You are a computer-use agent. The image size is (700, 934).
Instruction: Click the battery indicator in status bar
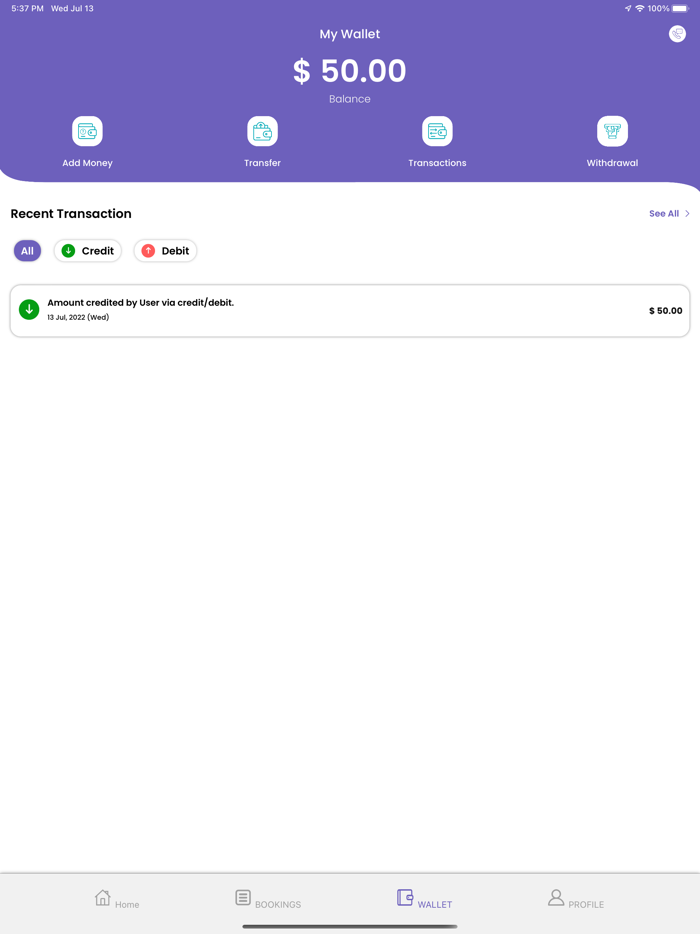680,8
